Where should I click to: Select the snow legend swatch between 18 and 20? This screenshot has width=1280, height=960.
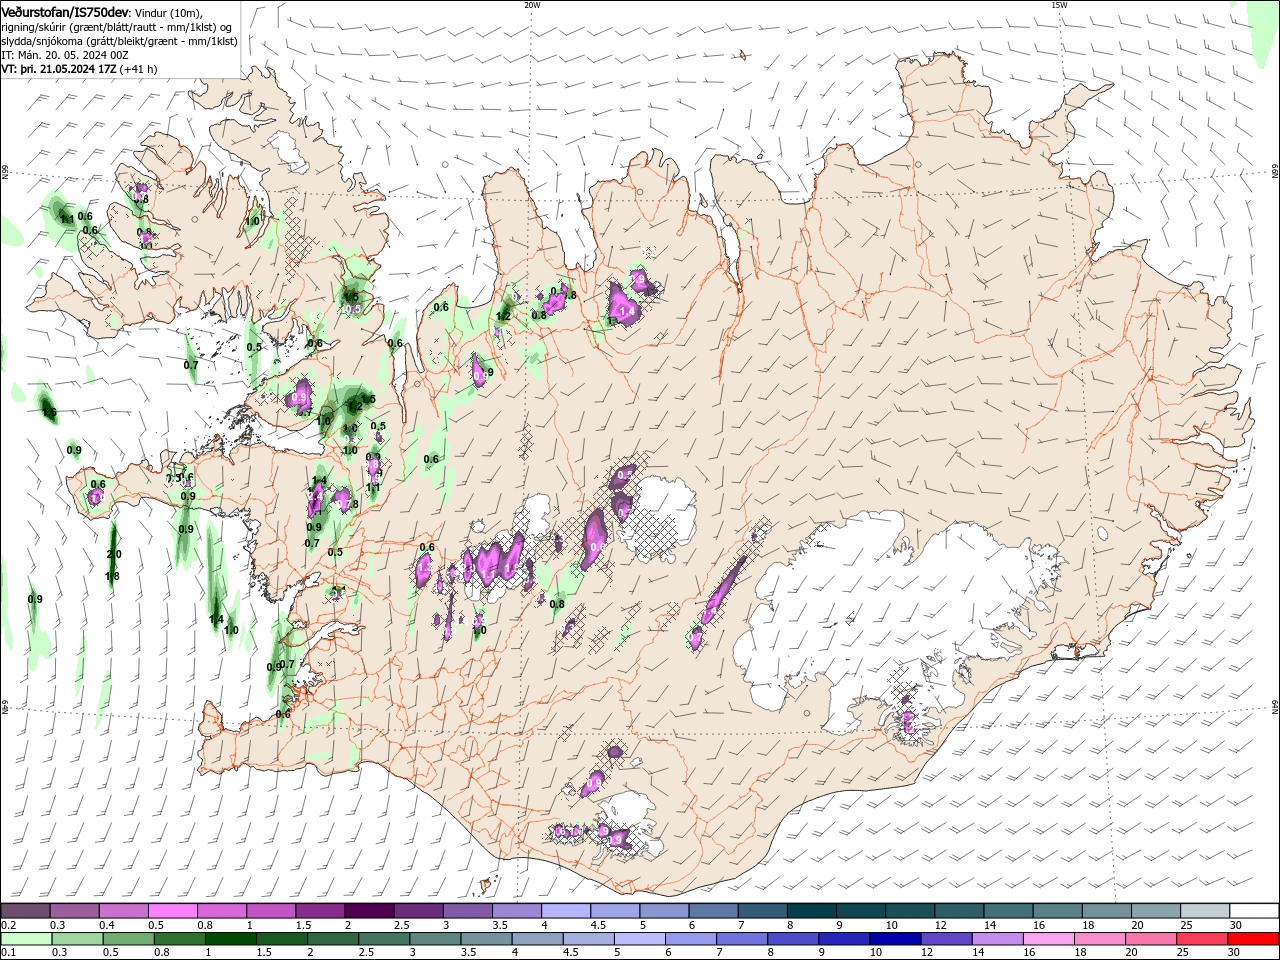(1107, 911)
